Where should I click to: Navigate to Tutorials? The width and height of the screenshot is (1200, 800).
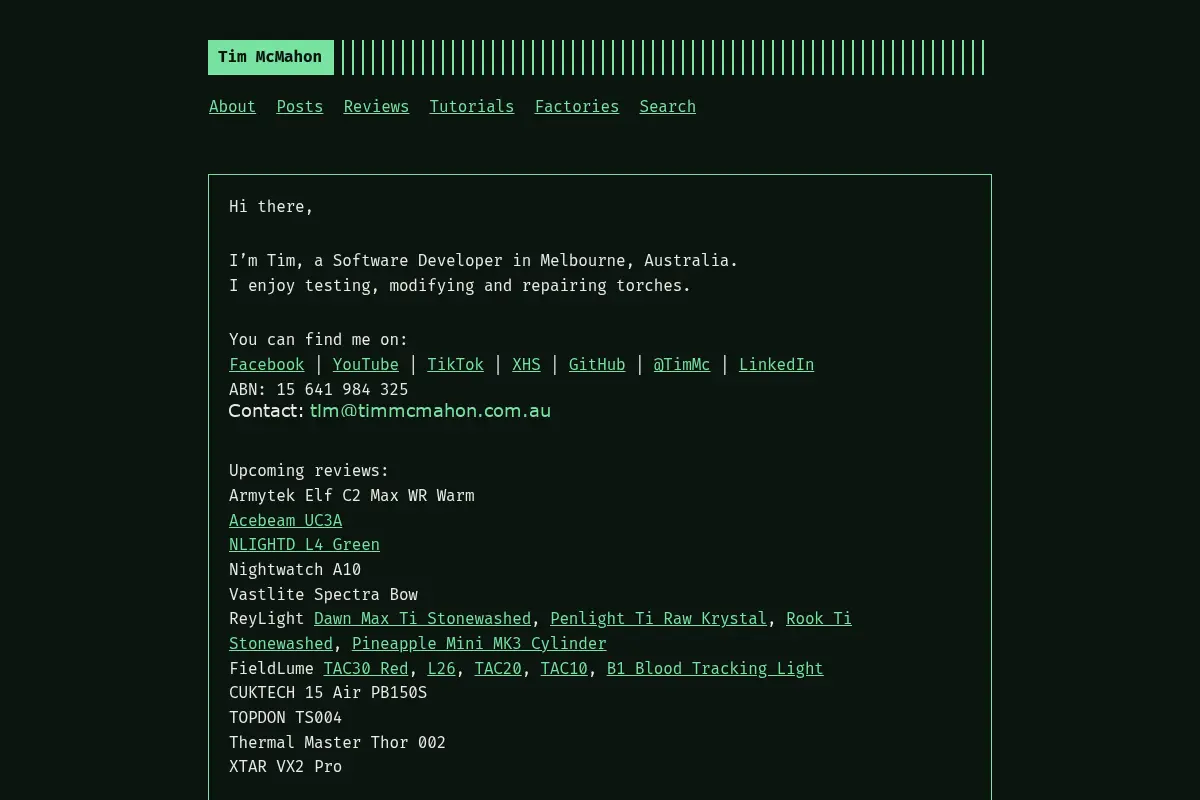[x=472, y=107]
